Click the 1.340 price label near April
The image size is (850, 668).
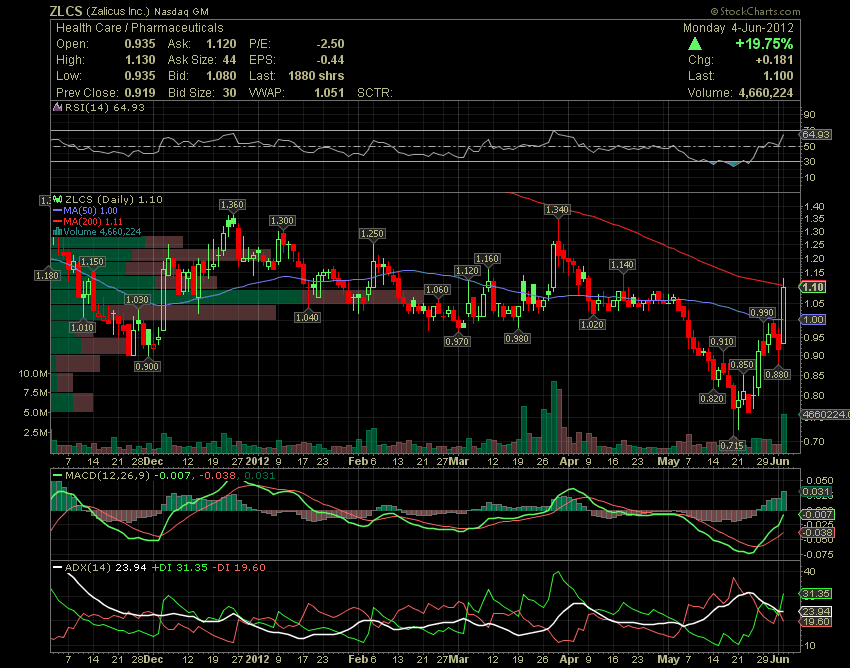coord(557,209)
